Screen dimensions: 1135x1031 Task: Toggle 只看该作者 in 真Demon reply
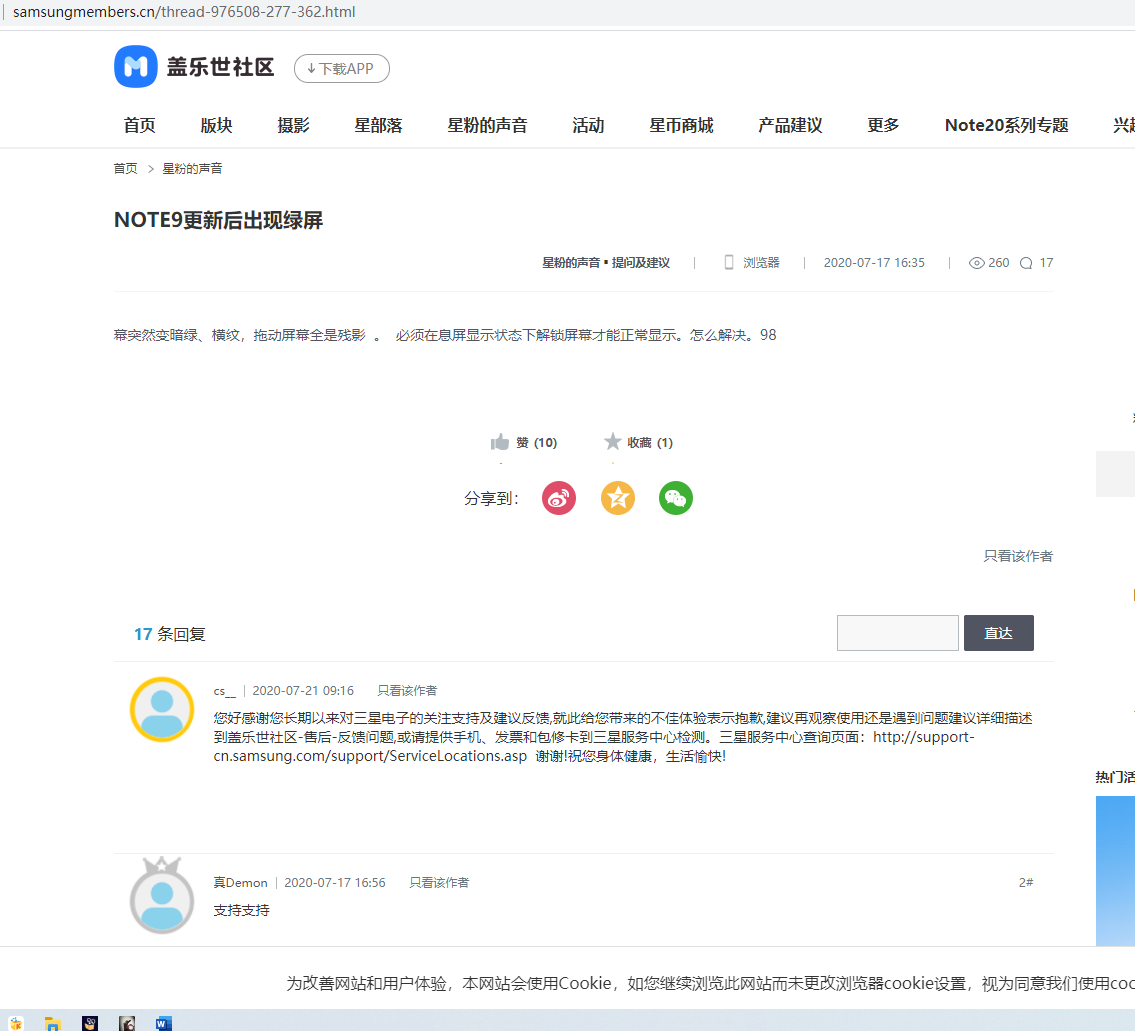[439, 883]
